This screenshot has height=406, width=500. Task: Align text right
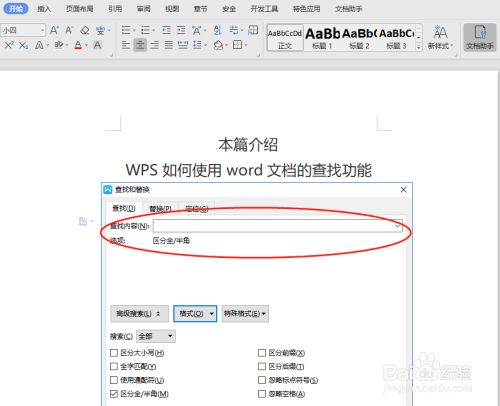point(154,45)
